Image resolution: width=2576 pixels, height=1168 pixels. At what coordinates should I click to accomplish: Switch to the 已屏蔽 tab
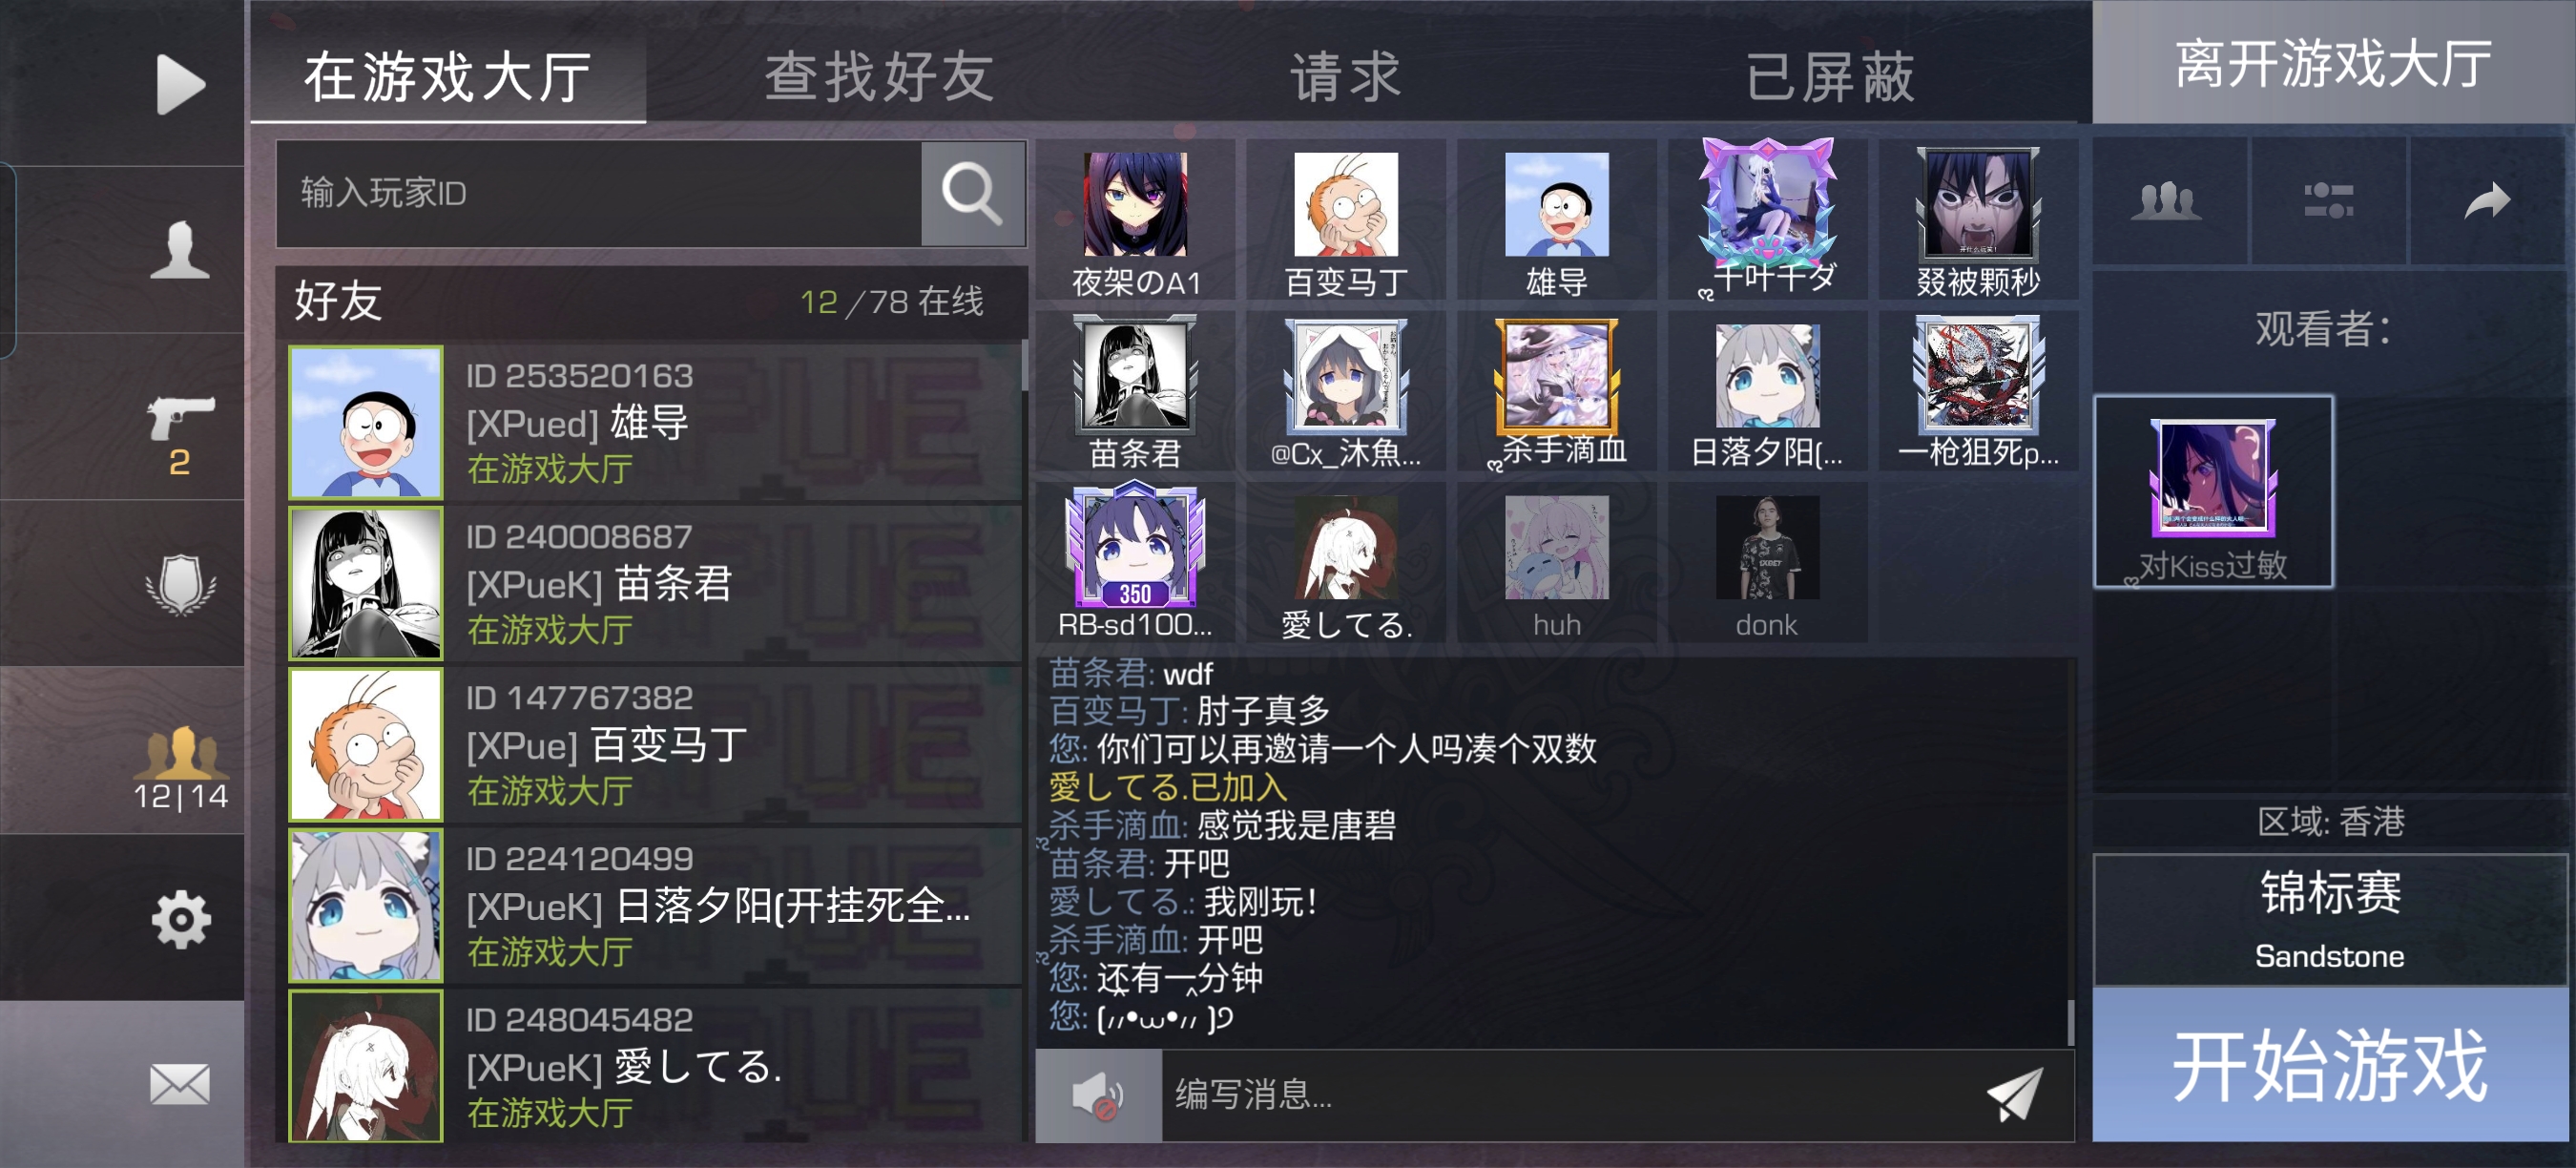click(1830, 77)
